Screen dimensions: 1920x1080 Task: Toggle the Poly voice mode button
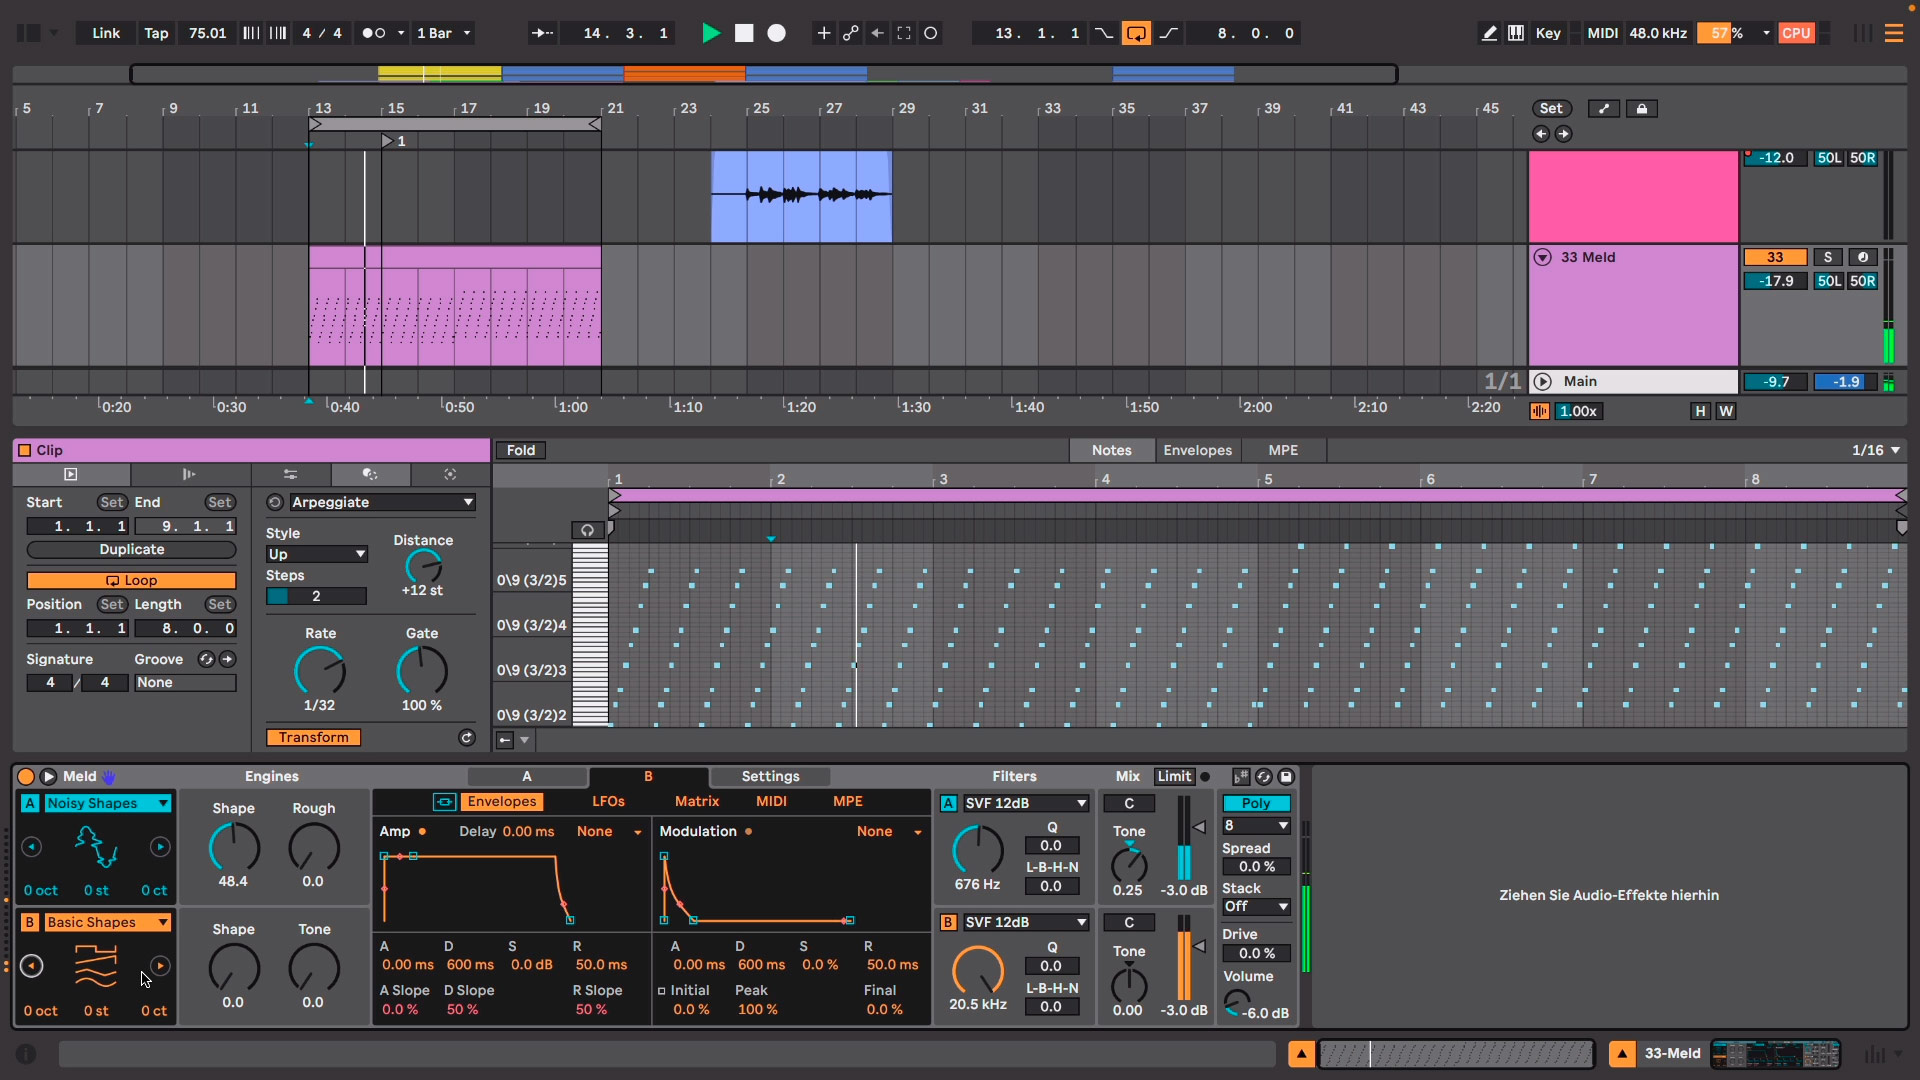pos(1256,803)
